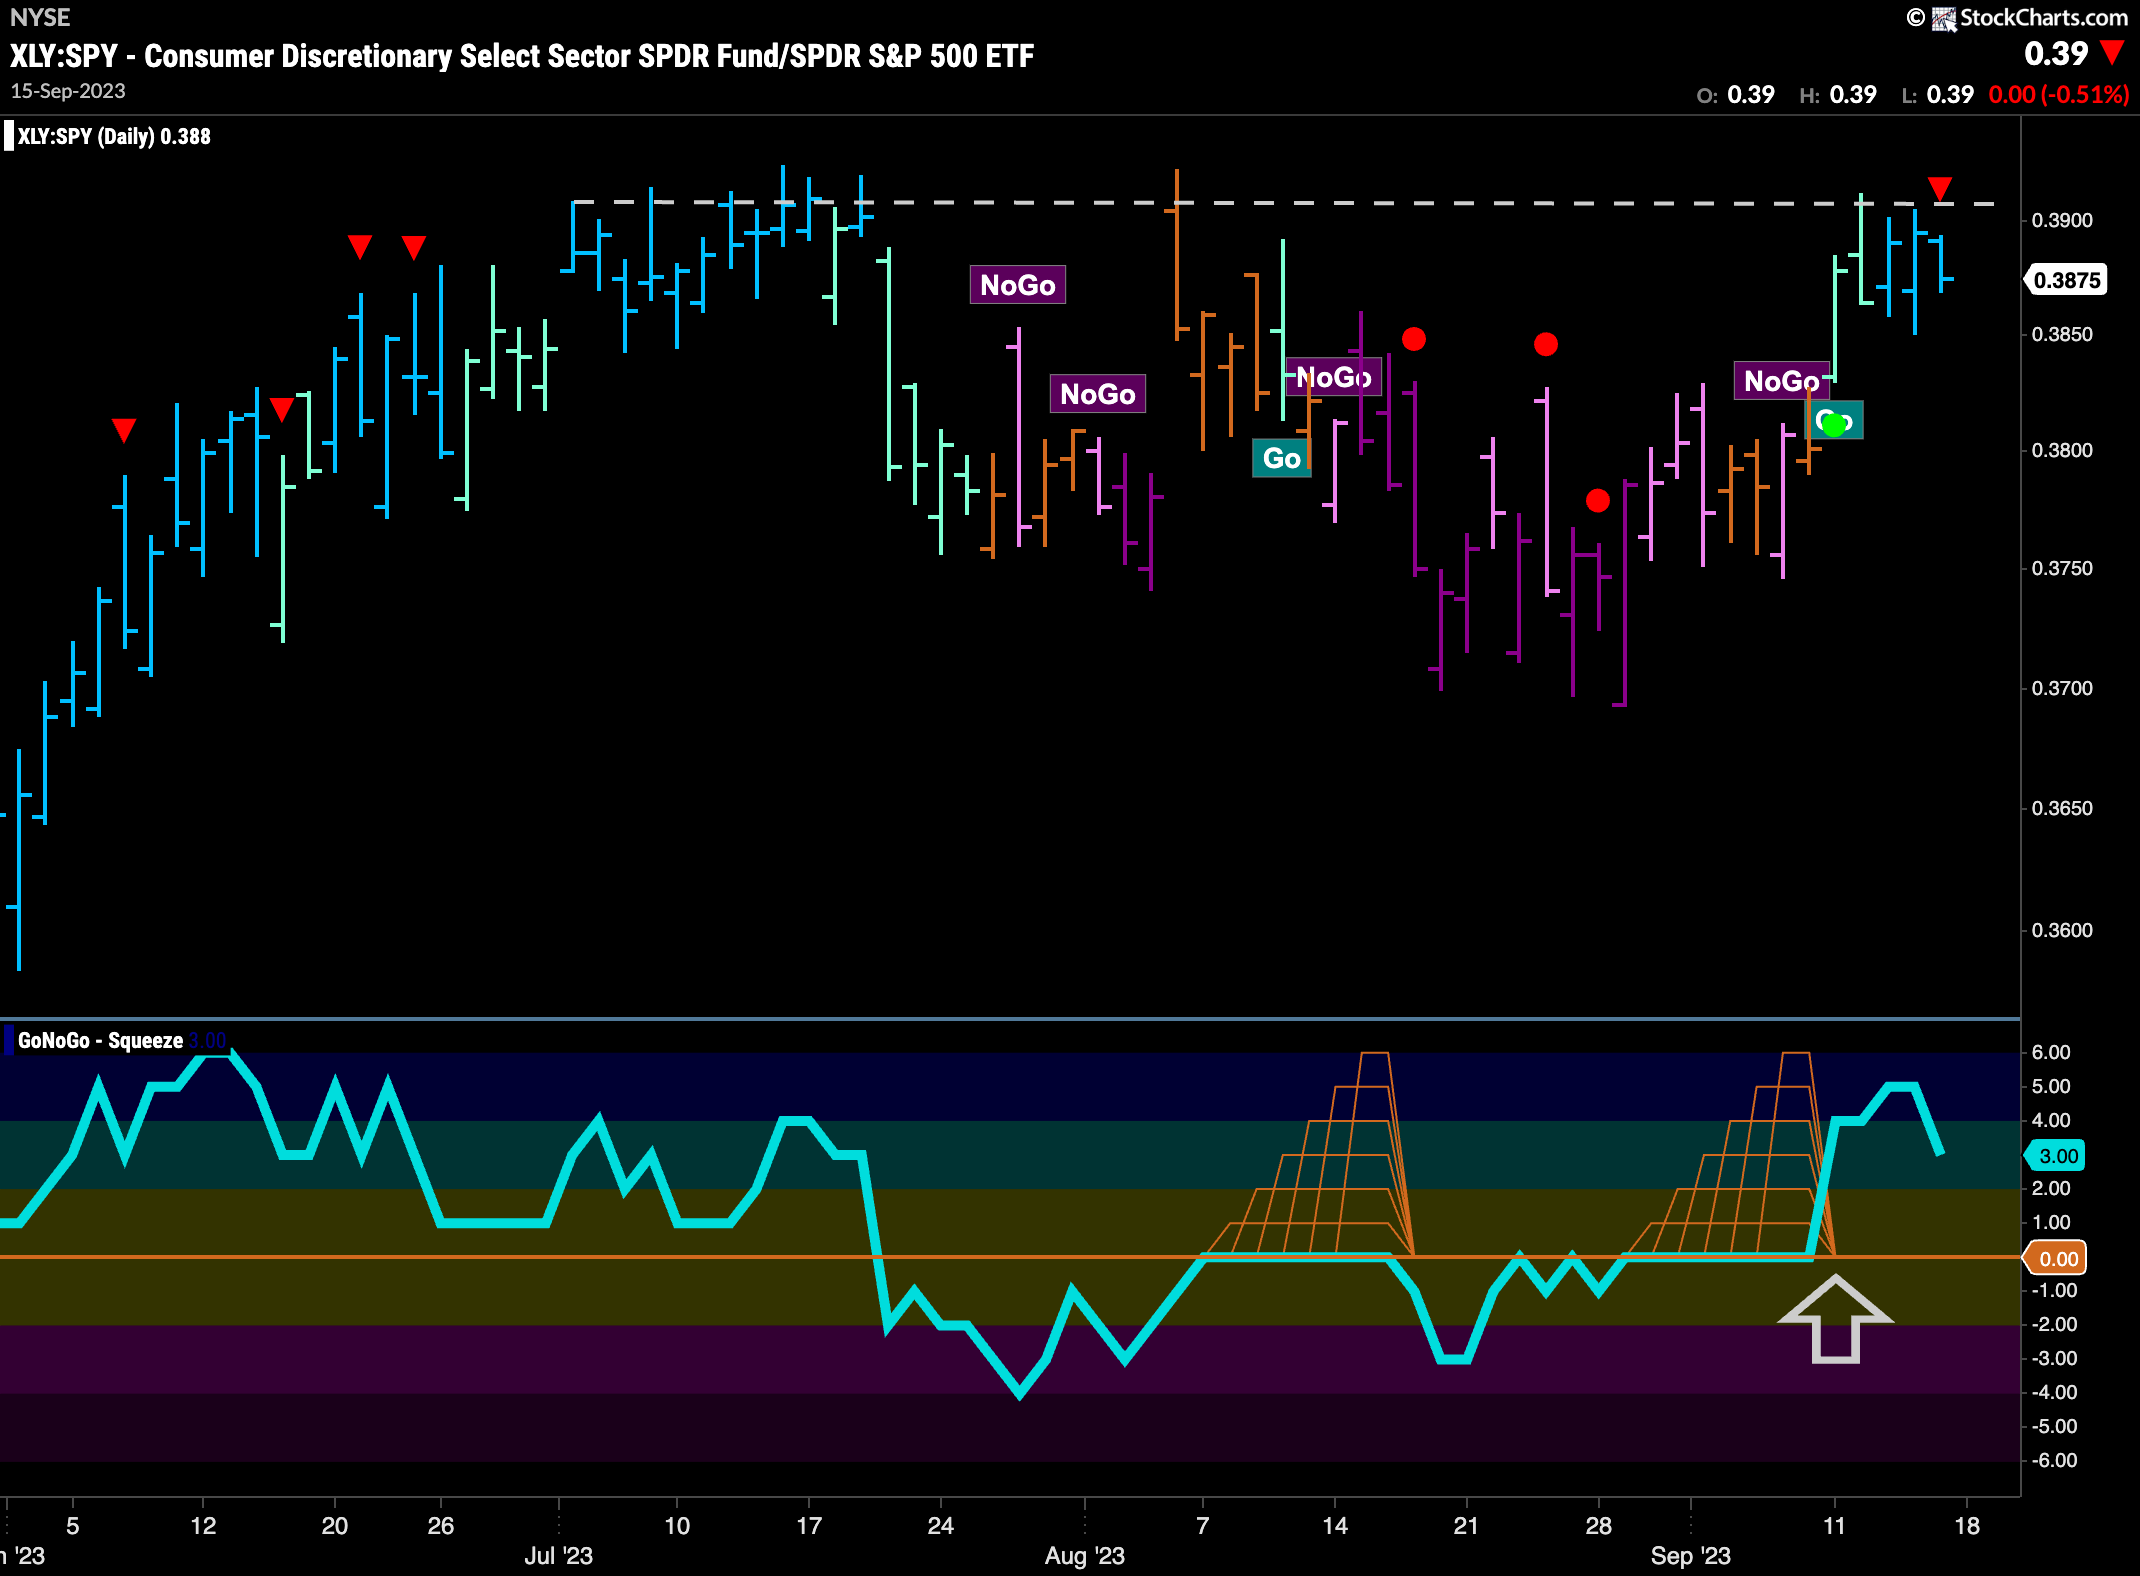The height and width of the screenshot is (1576, 2140).
Task: Click the orange 0.00 zero-line tag
Action: coord(2056,1258)
